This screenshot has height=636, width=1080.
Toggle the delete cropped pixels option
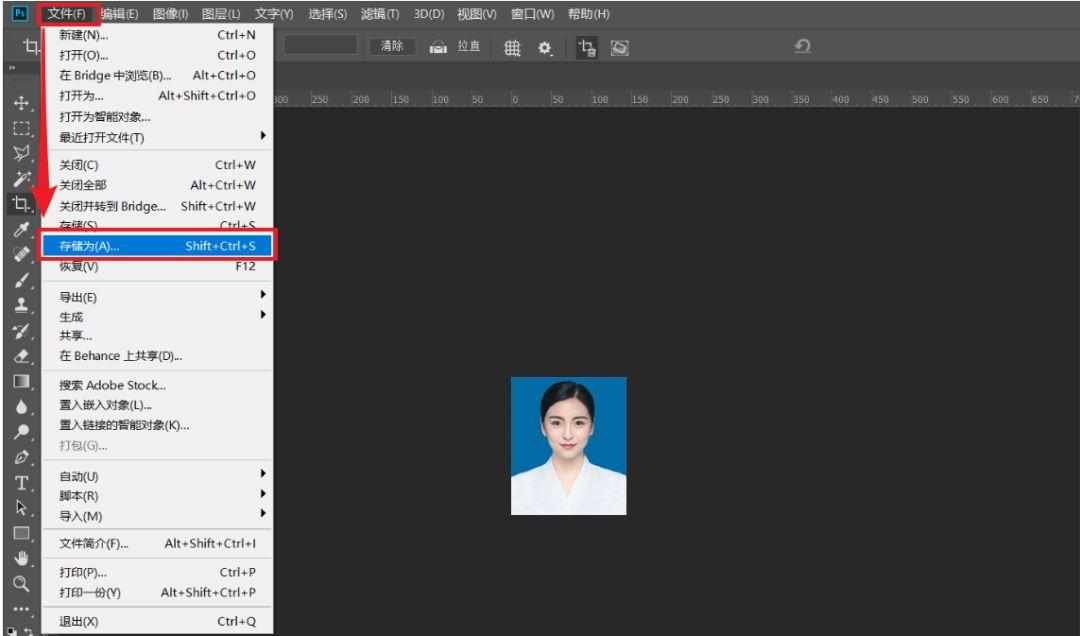point(587,47)
